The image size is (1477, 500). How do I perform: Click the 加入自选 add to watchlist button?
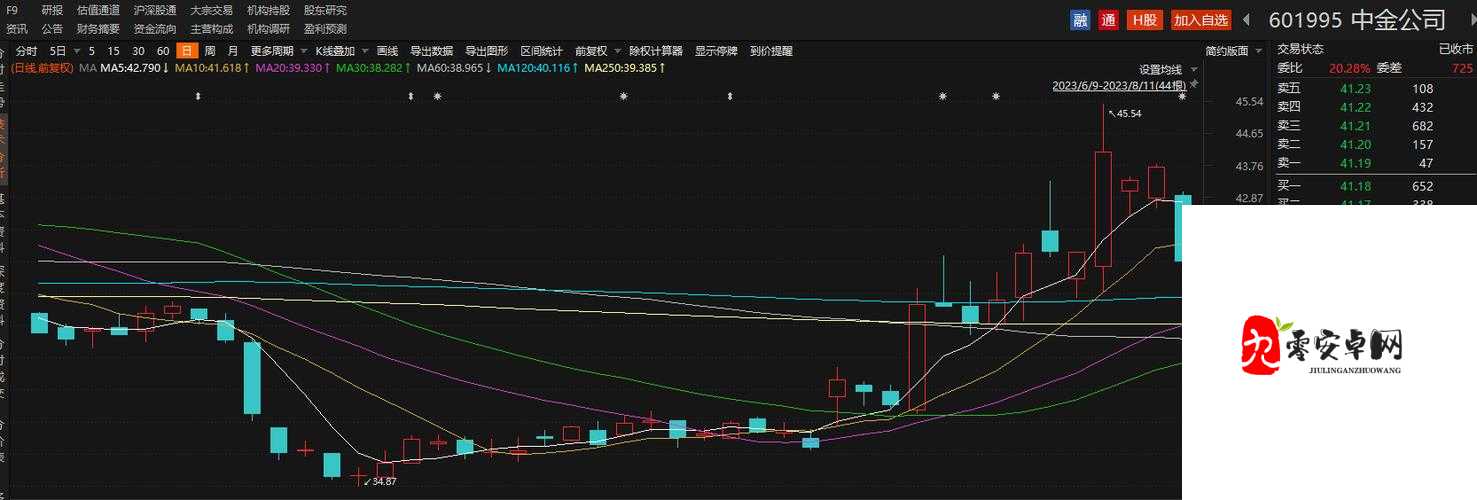click(x=1201, y=20)
